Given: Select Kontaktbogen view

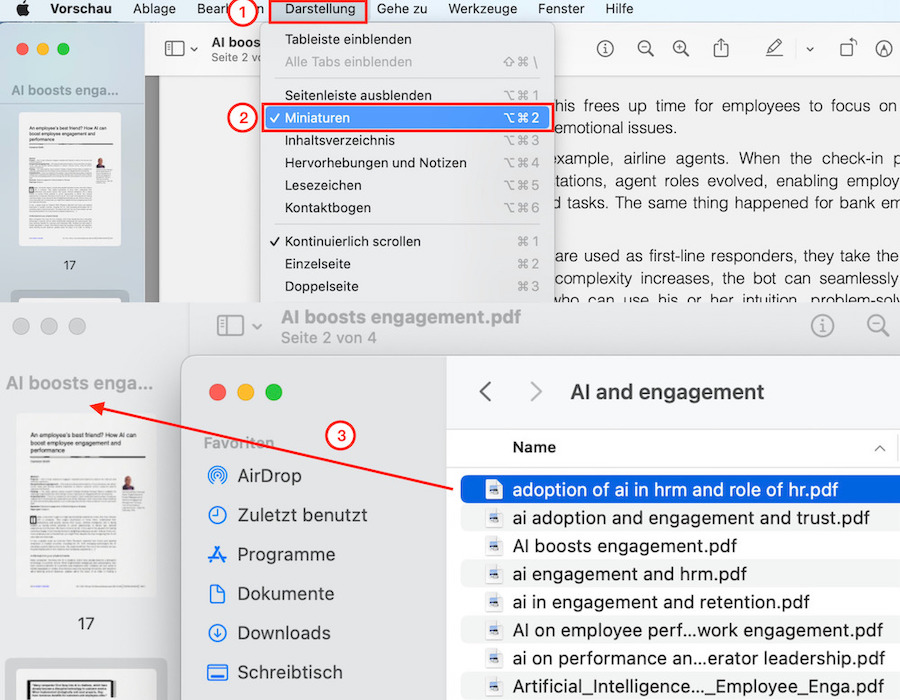Looking at the screenshot, I should tap(407, 208).
